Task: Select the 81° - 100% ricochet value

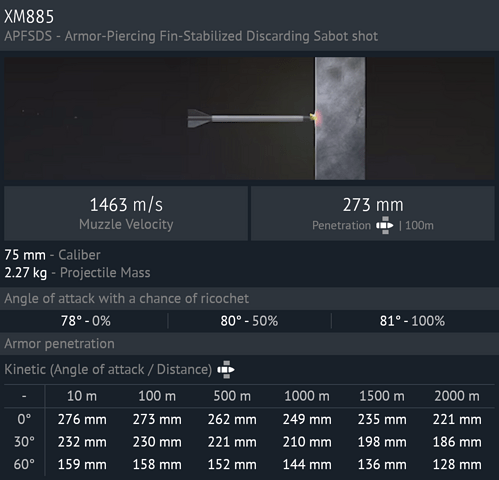Action: coord(412,321)
